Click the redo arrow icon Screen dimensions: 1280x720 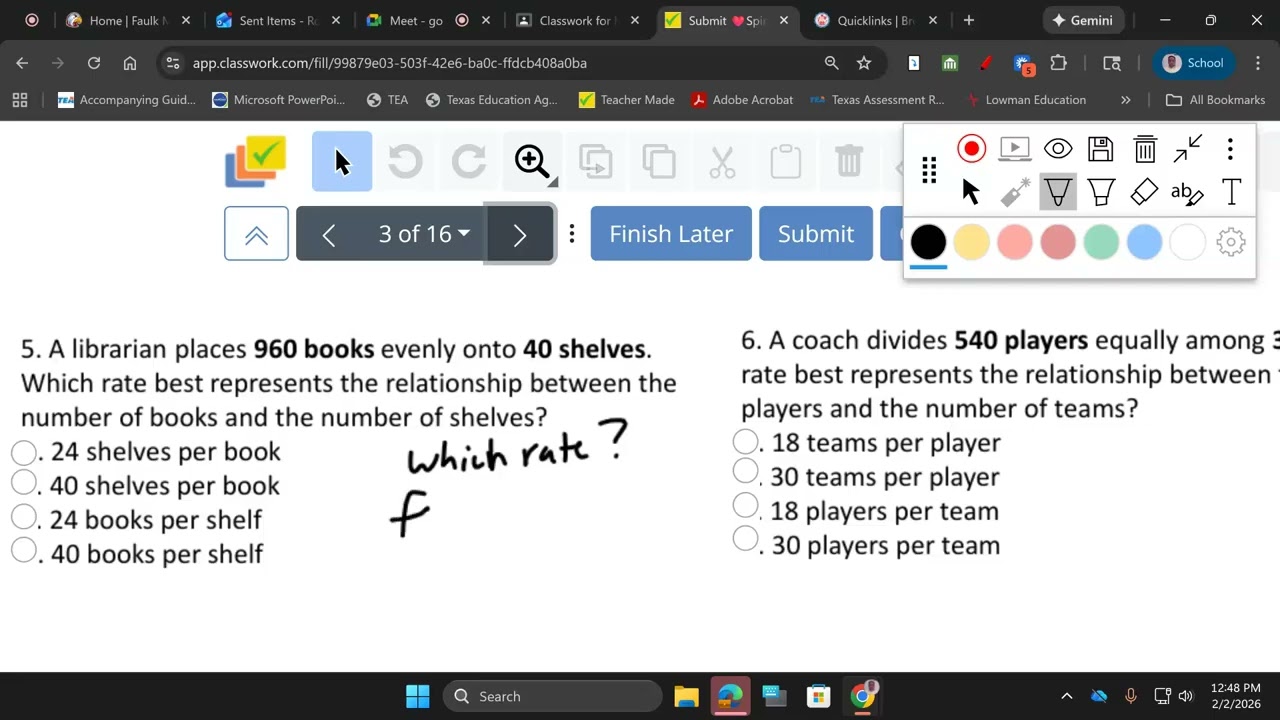[x=469, y=161]
